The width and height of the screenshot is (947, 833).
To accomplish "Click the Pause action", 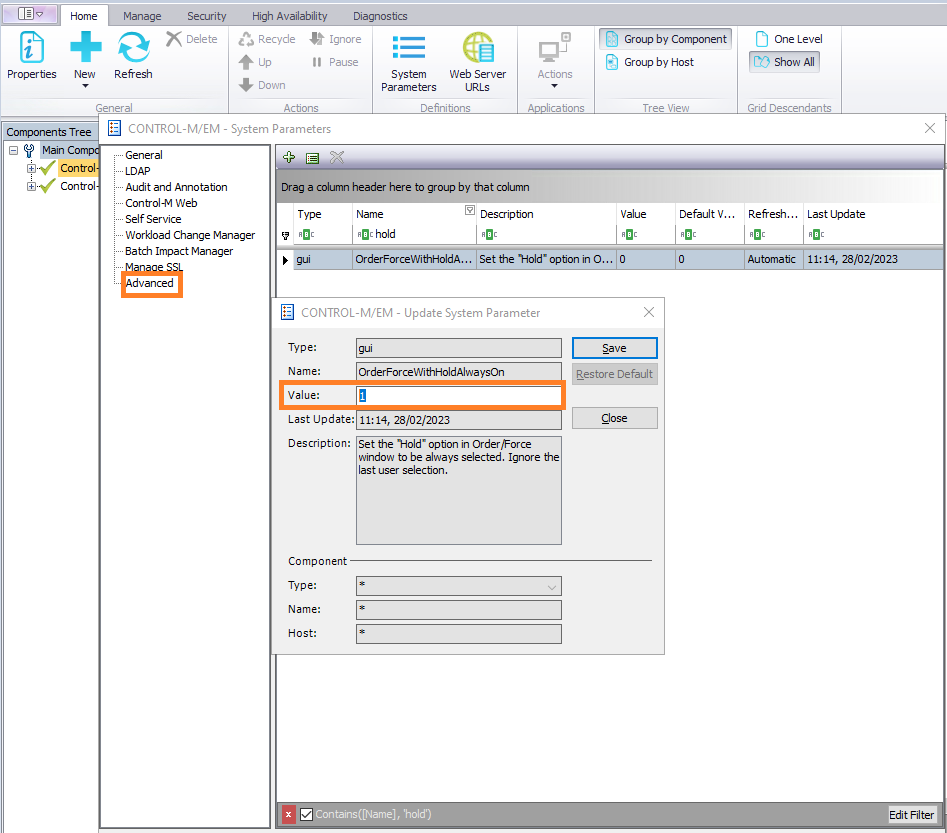I will pyautogui.click(x=335, y=62).
